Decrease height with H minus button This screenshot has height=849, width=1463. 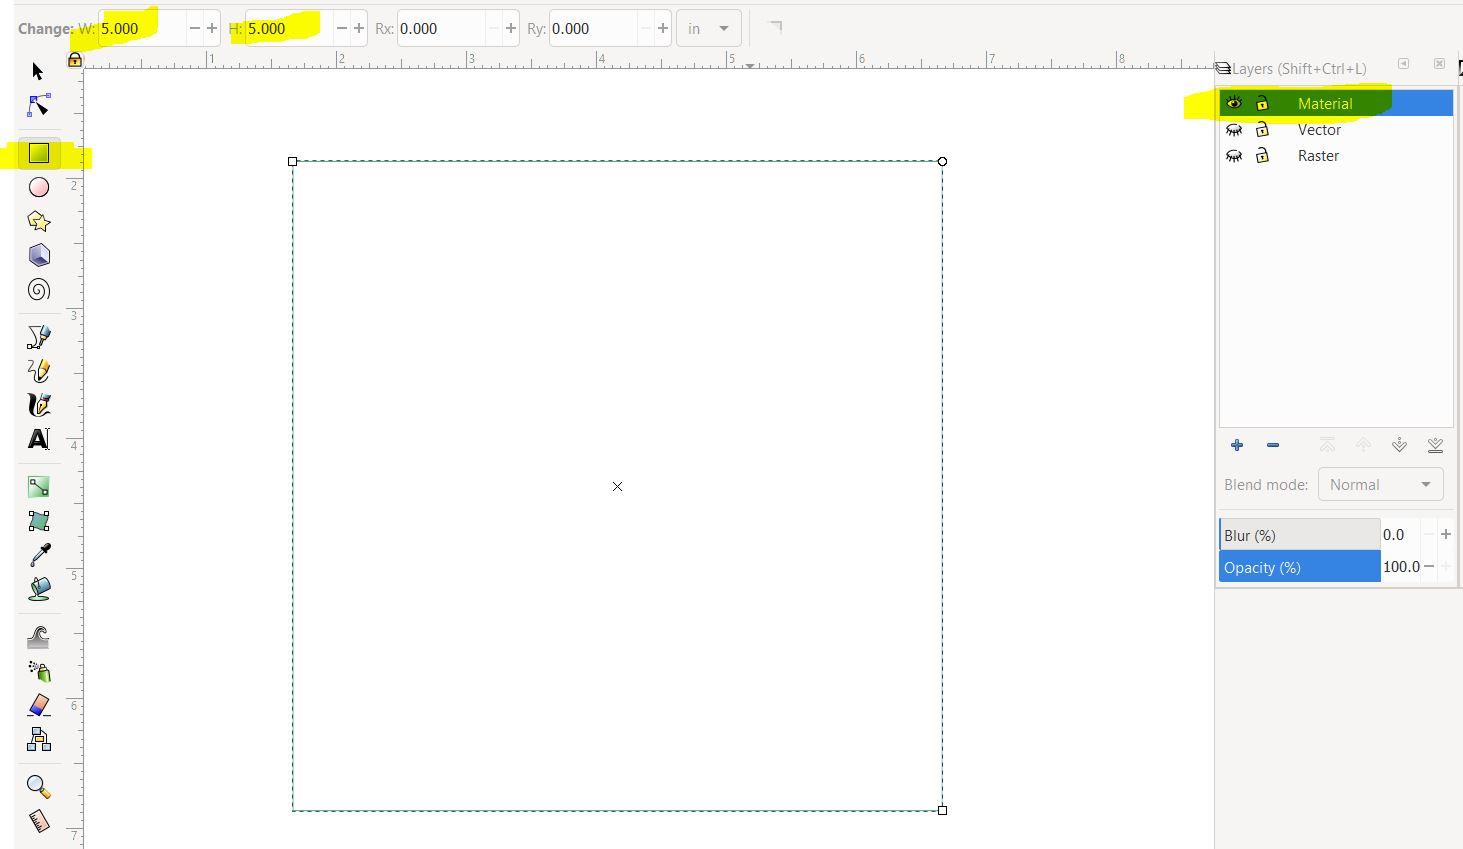coord(341,28)
